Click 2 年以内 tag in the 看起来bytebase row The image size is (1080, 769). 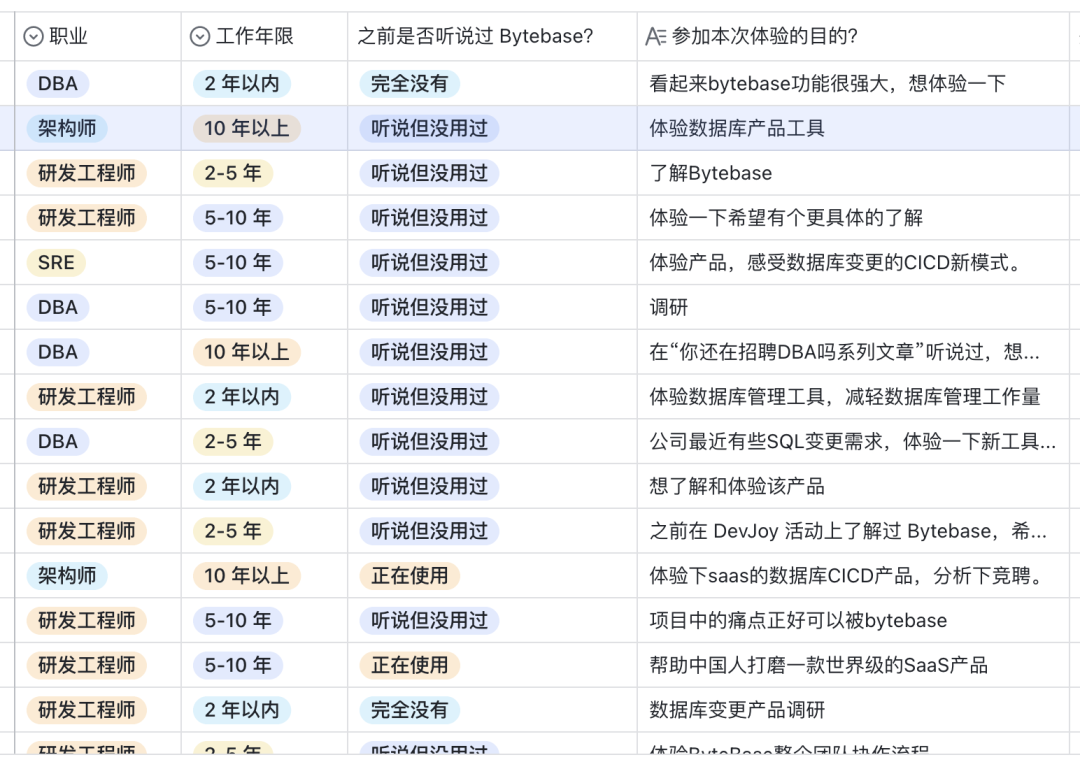click(x=242, y=83)
